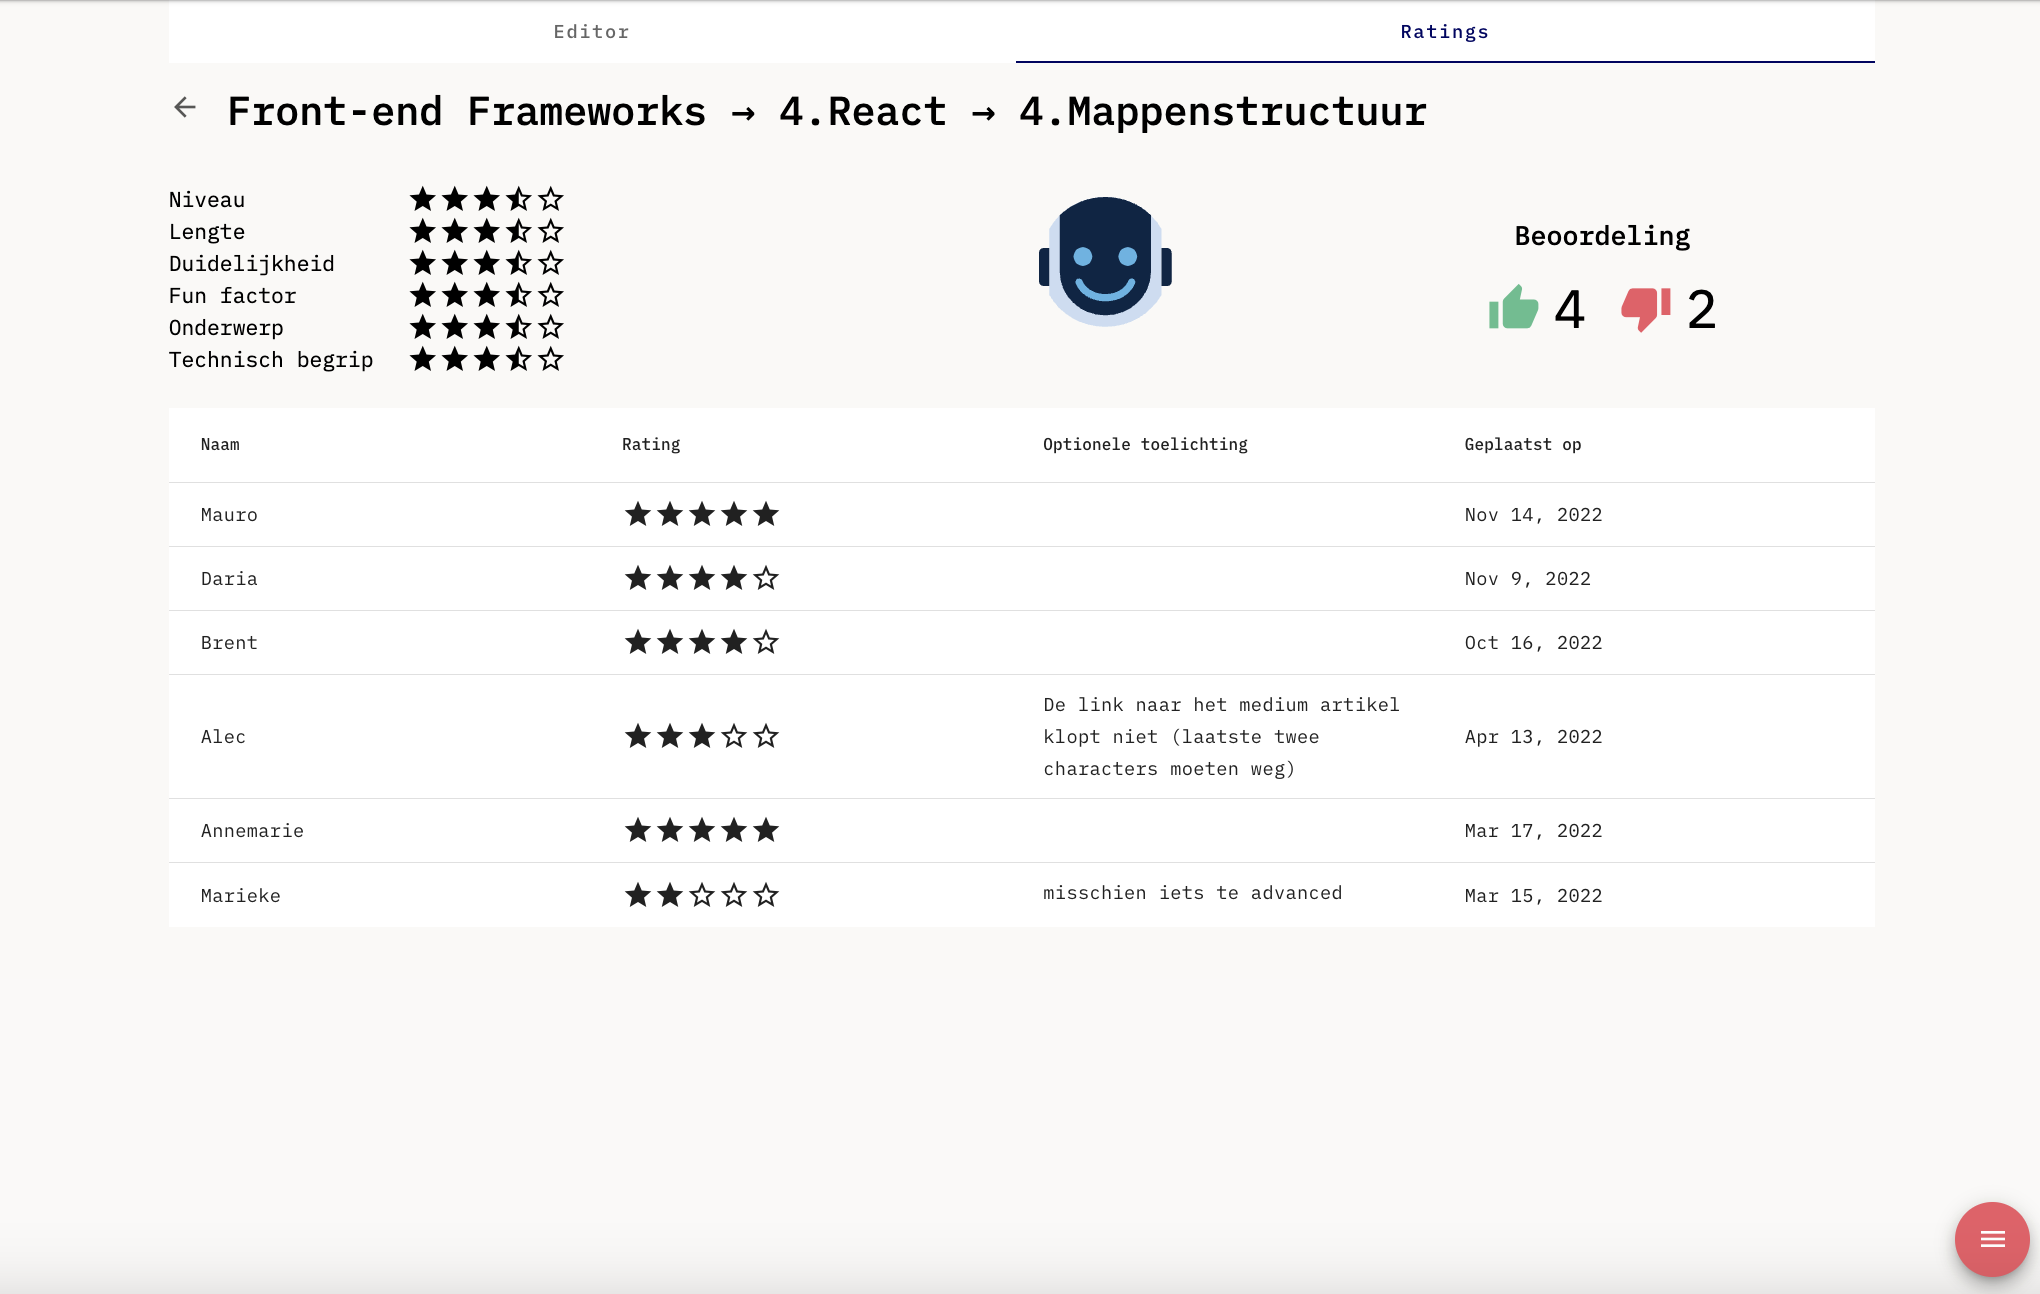Click the date Mar 15, 2022
The height and width of the screenshot is (1294, 2040).
[1533, 896]
